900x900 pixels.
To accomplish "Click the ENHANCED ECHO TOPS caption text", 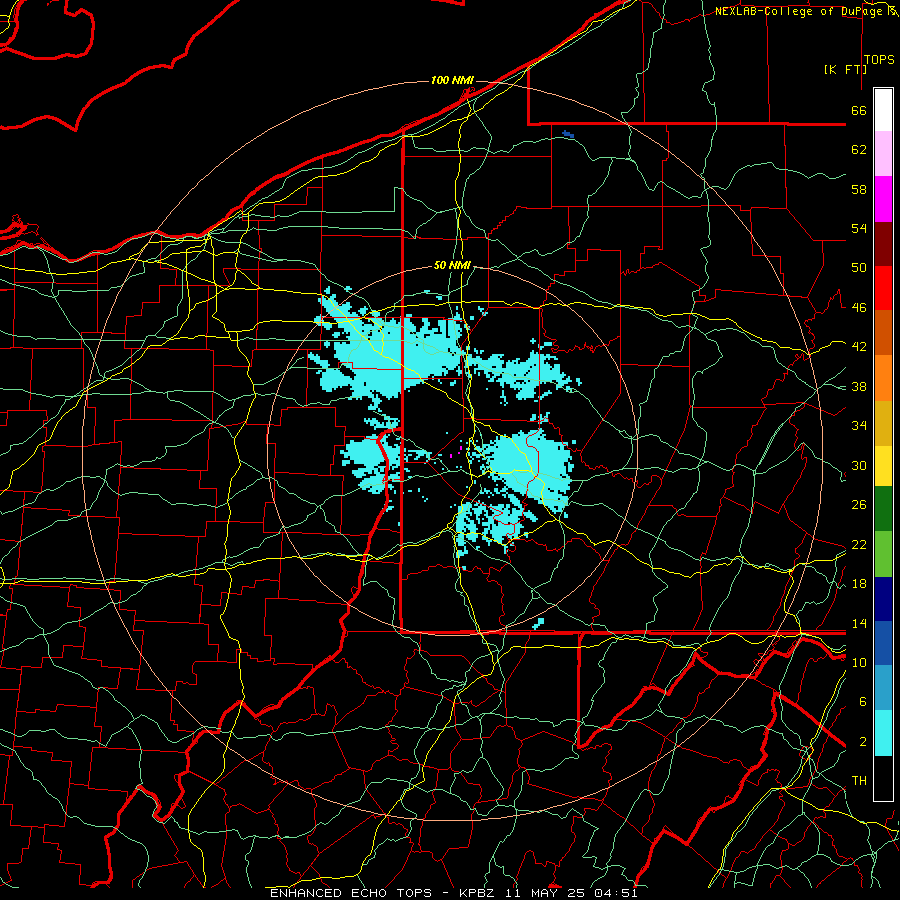I will coord(351,893).
